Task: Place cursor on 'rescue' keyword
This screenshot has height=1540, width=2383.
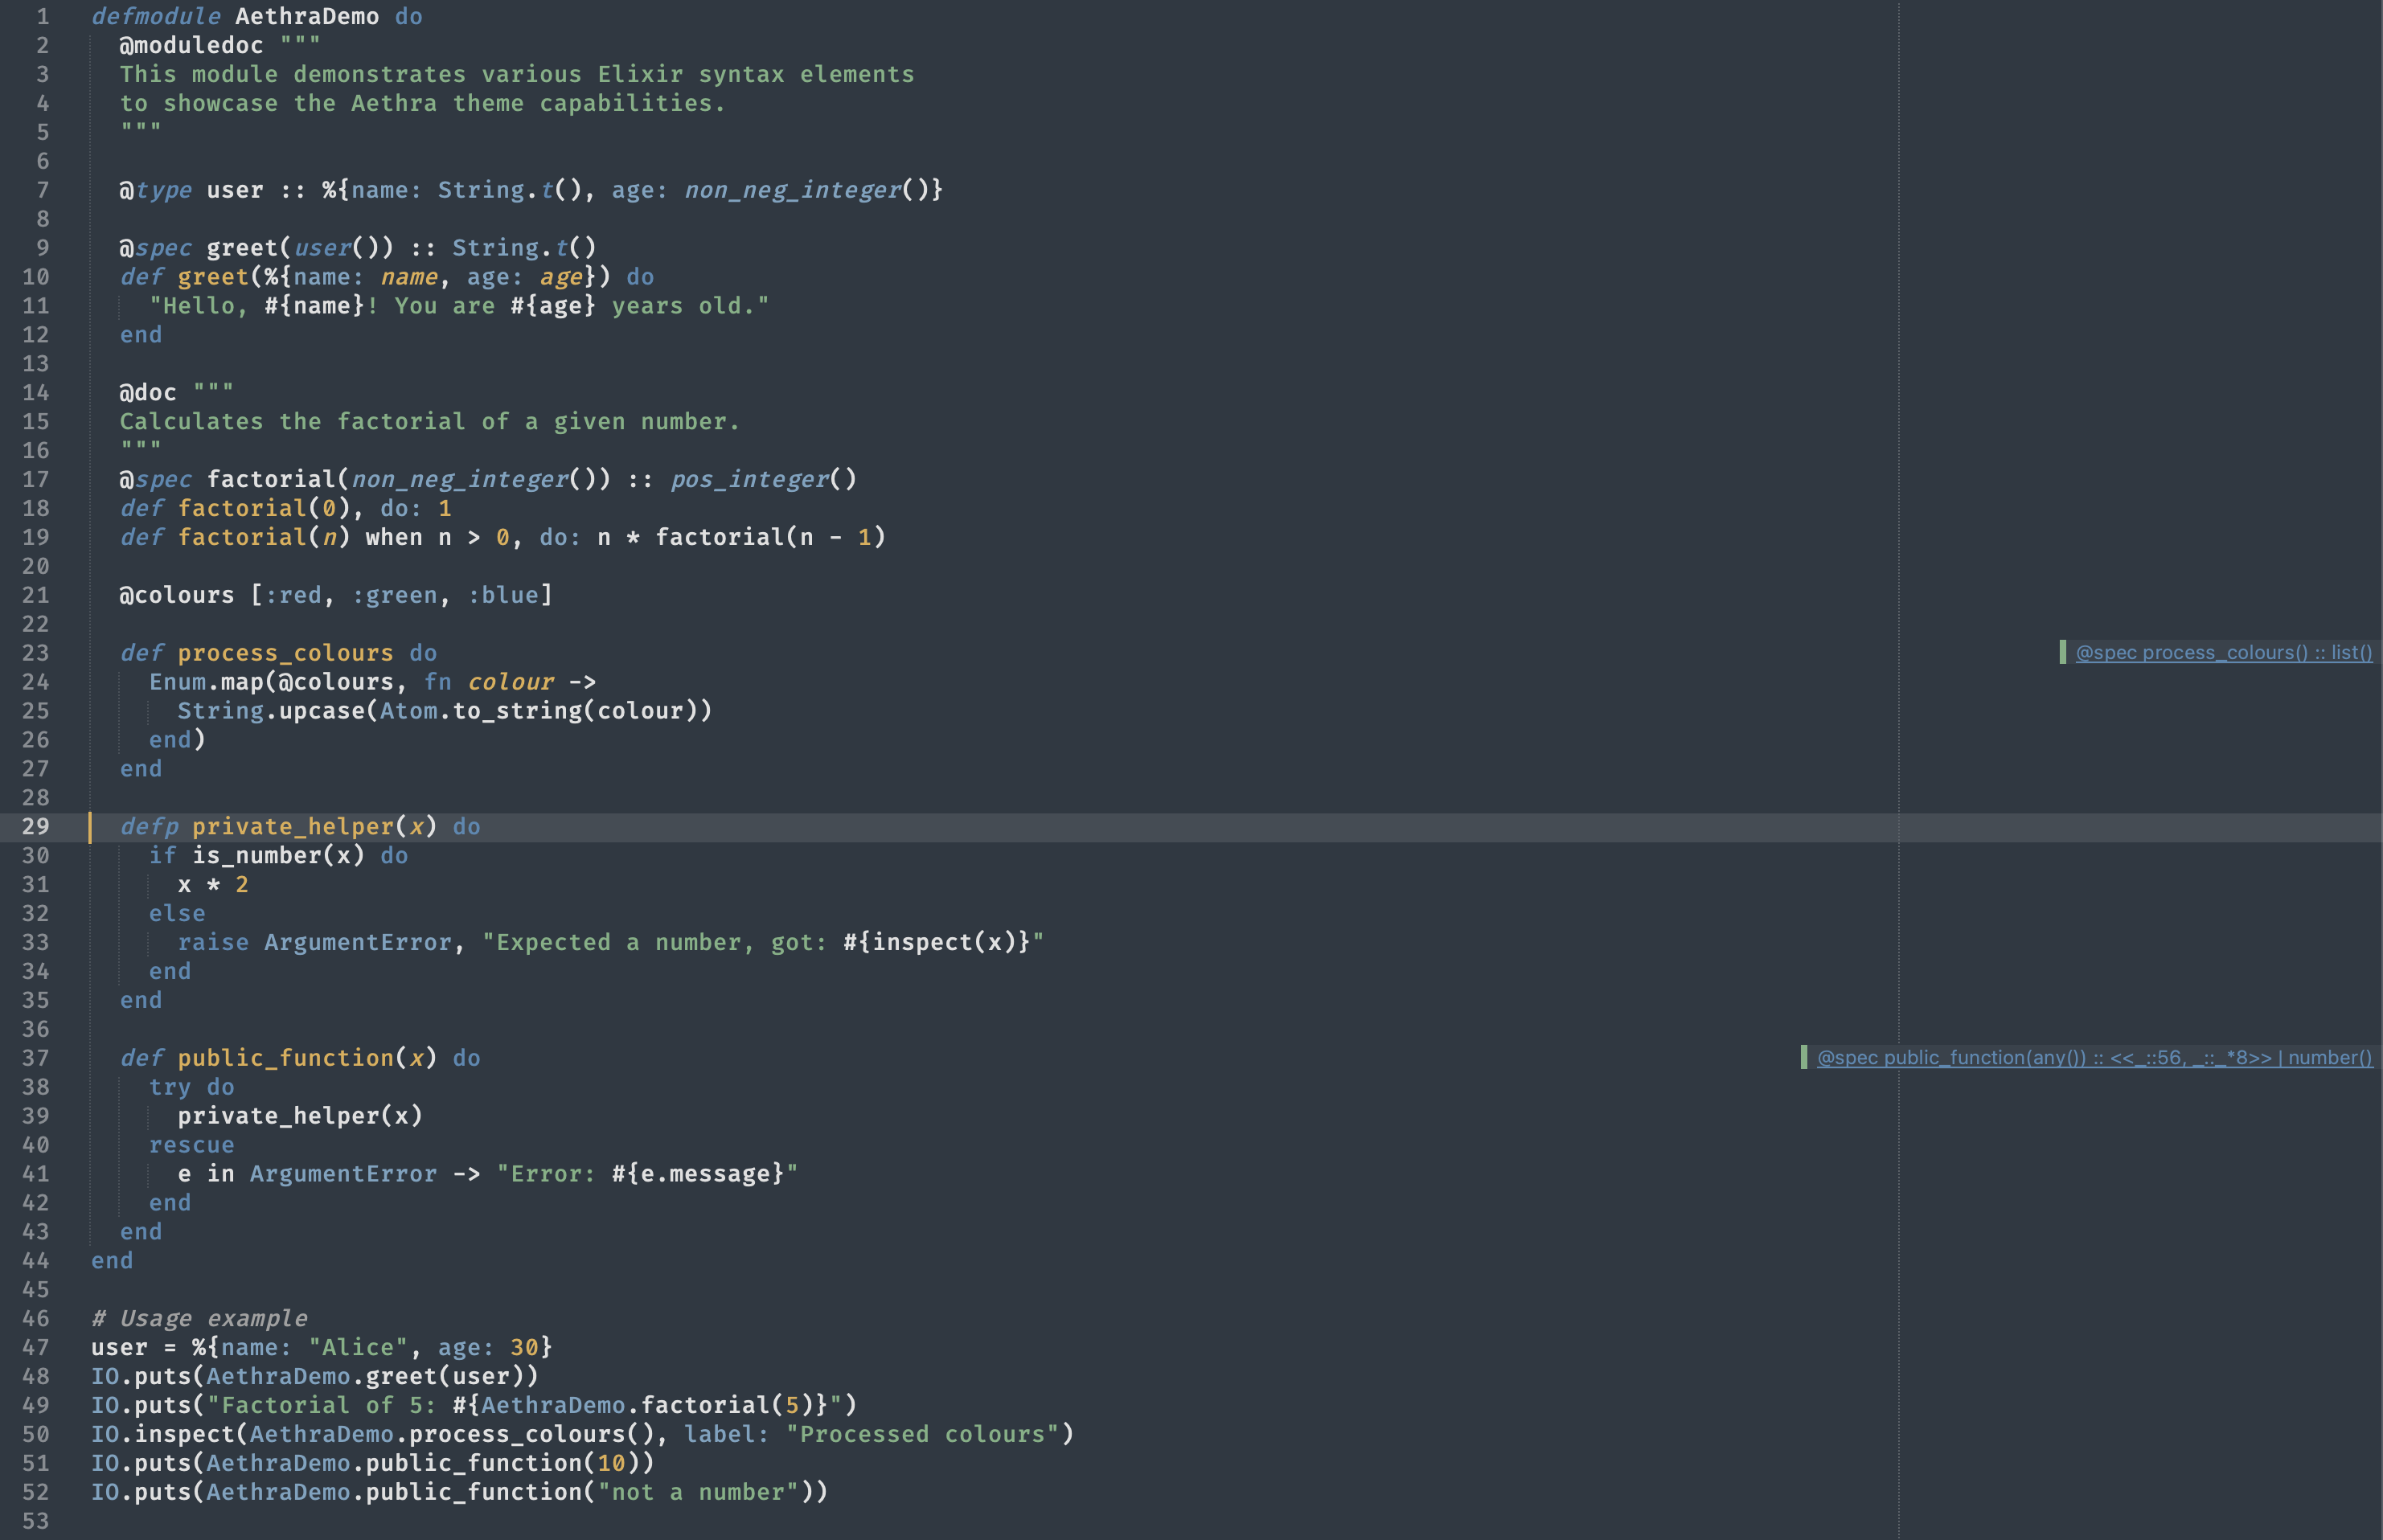Action: (191, 1145)
